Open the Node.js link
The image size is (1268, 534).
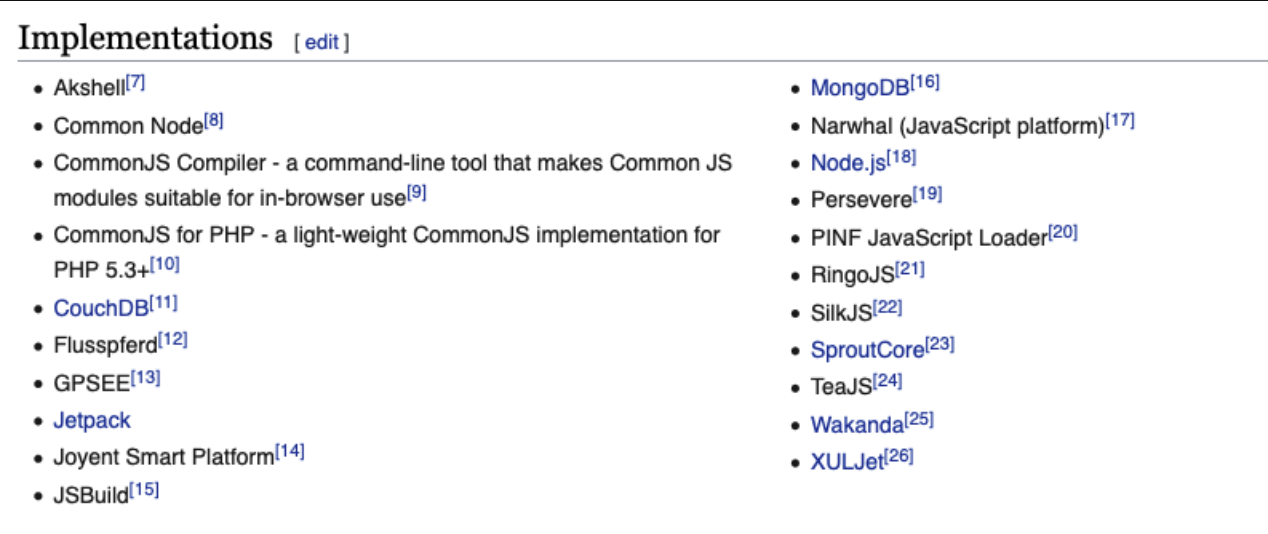[x=848, y=163]
